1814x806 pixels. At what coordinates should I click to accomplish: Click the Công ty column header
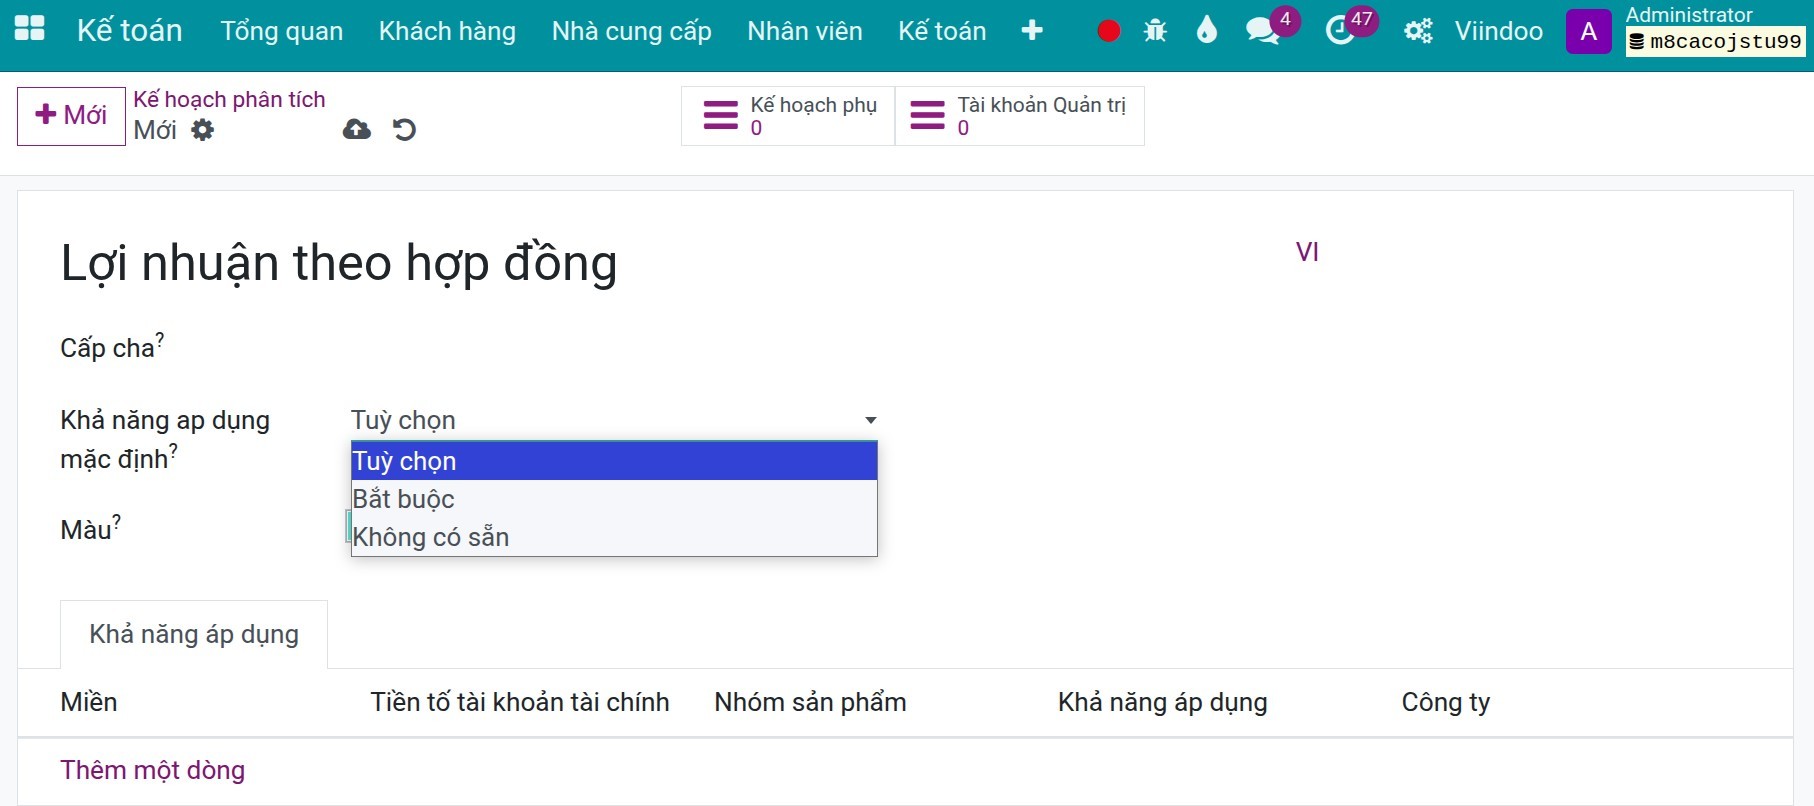point(1446,702)
